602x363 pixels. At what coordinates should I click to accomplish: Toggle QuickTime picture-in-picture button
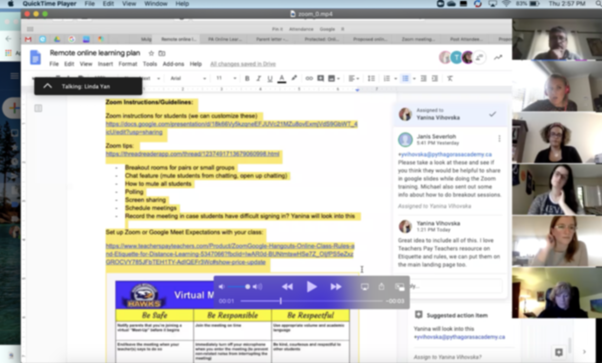(400, 287)
